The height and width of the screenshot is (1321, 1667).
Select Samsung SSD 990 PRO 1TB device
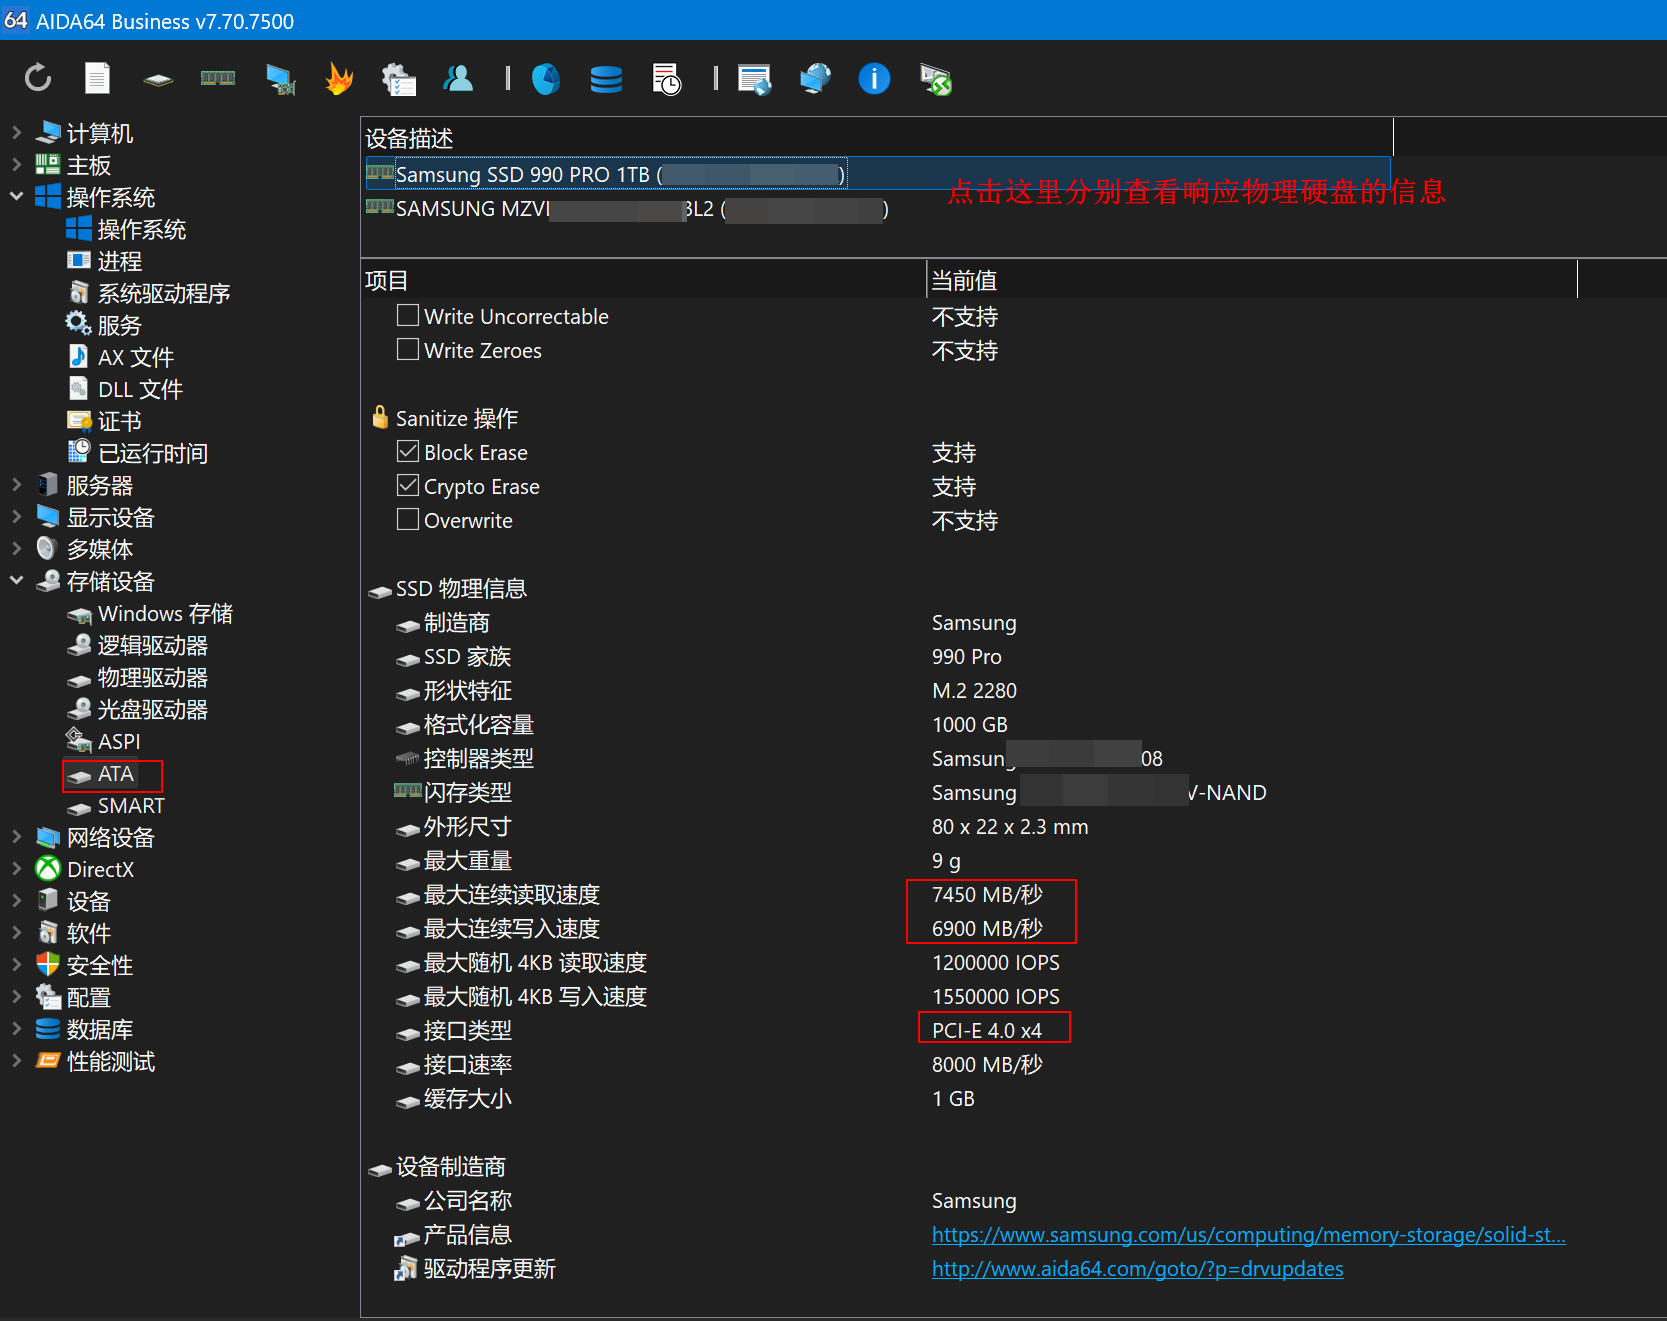click(878, 174)
